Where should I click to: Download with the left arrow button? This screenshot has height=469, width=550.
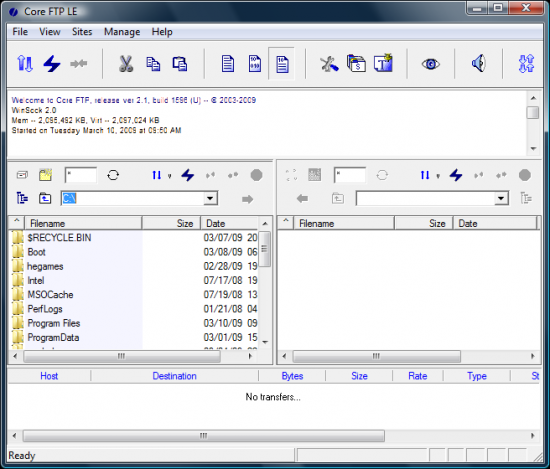(x=302, y=199)
